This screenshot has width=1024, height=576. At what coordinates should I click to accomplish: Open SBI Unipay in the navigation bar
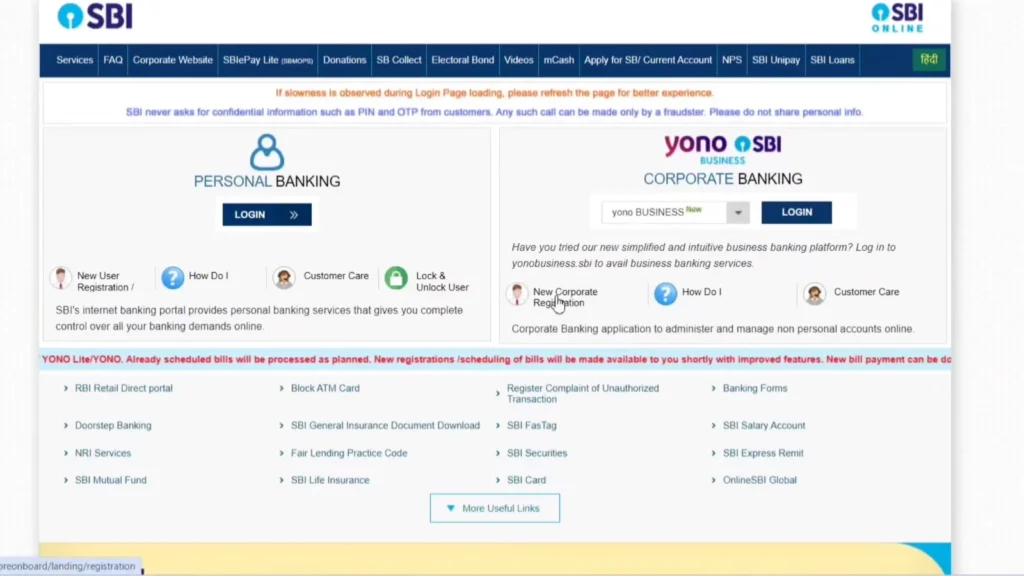click(x=776, y=60)
